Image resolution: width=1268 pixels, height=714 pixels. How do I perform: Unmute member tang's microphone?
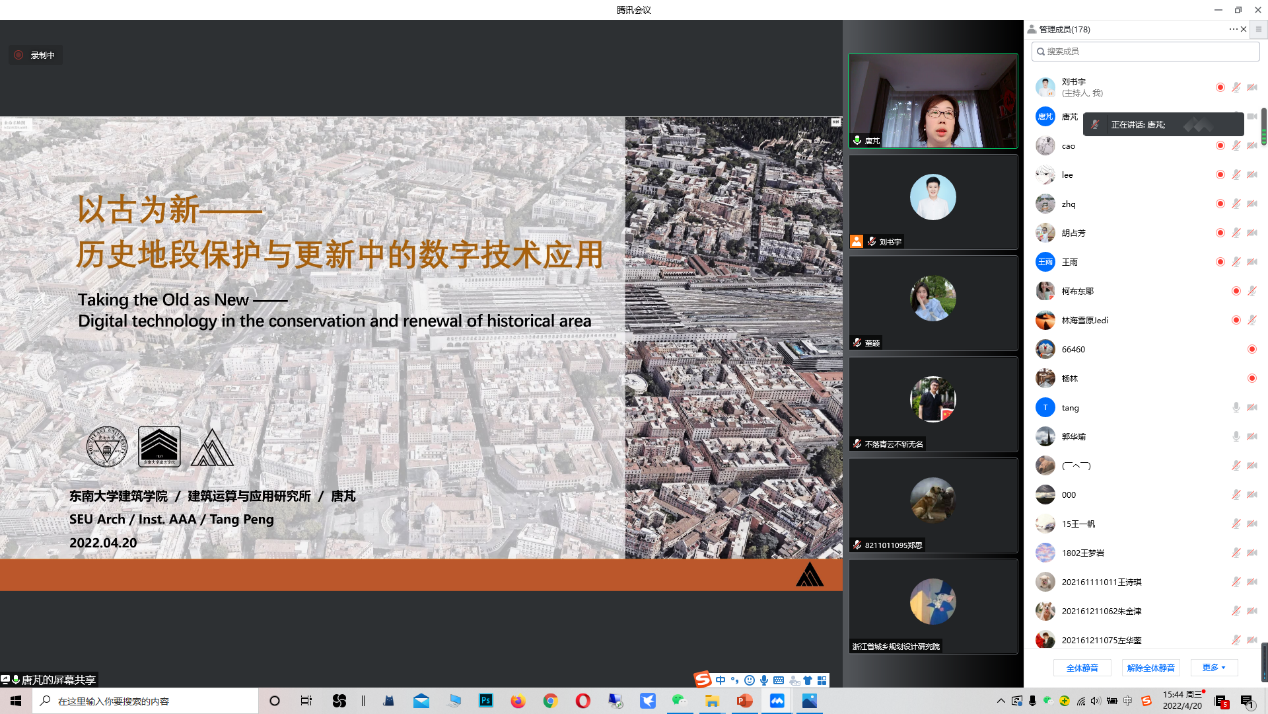(x=1236, y=407)
